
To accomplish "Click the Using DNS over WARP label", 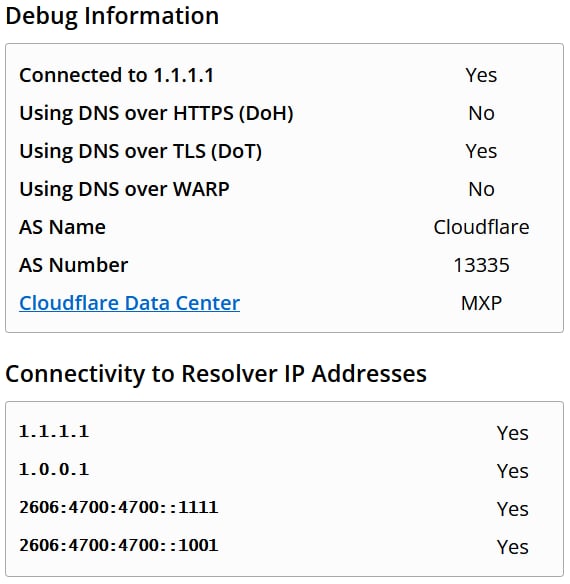I will (x=124, y=189).
